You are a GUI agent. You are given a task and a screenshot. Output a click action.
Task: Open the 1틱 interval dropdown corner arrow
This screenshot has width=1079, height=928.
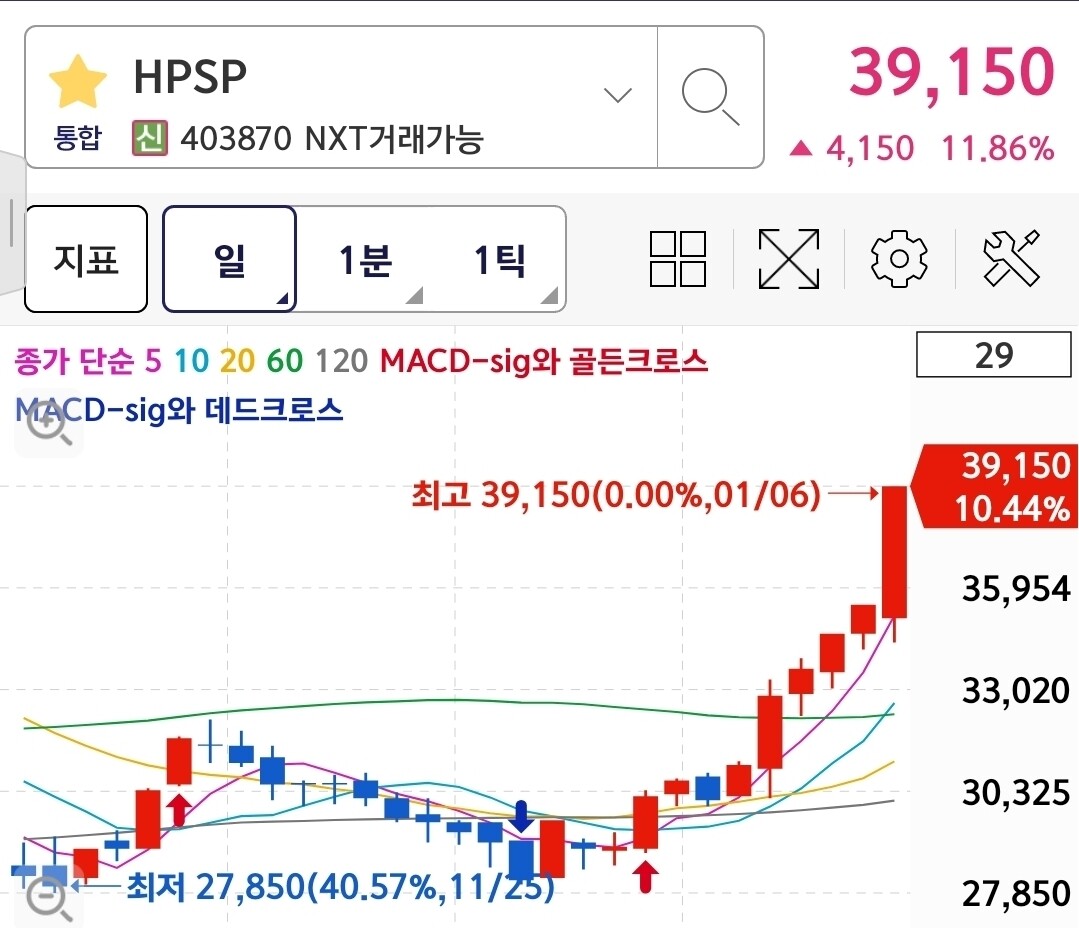point(549,295)
